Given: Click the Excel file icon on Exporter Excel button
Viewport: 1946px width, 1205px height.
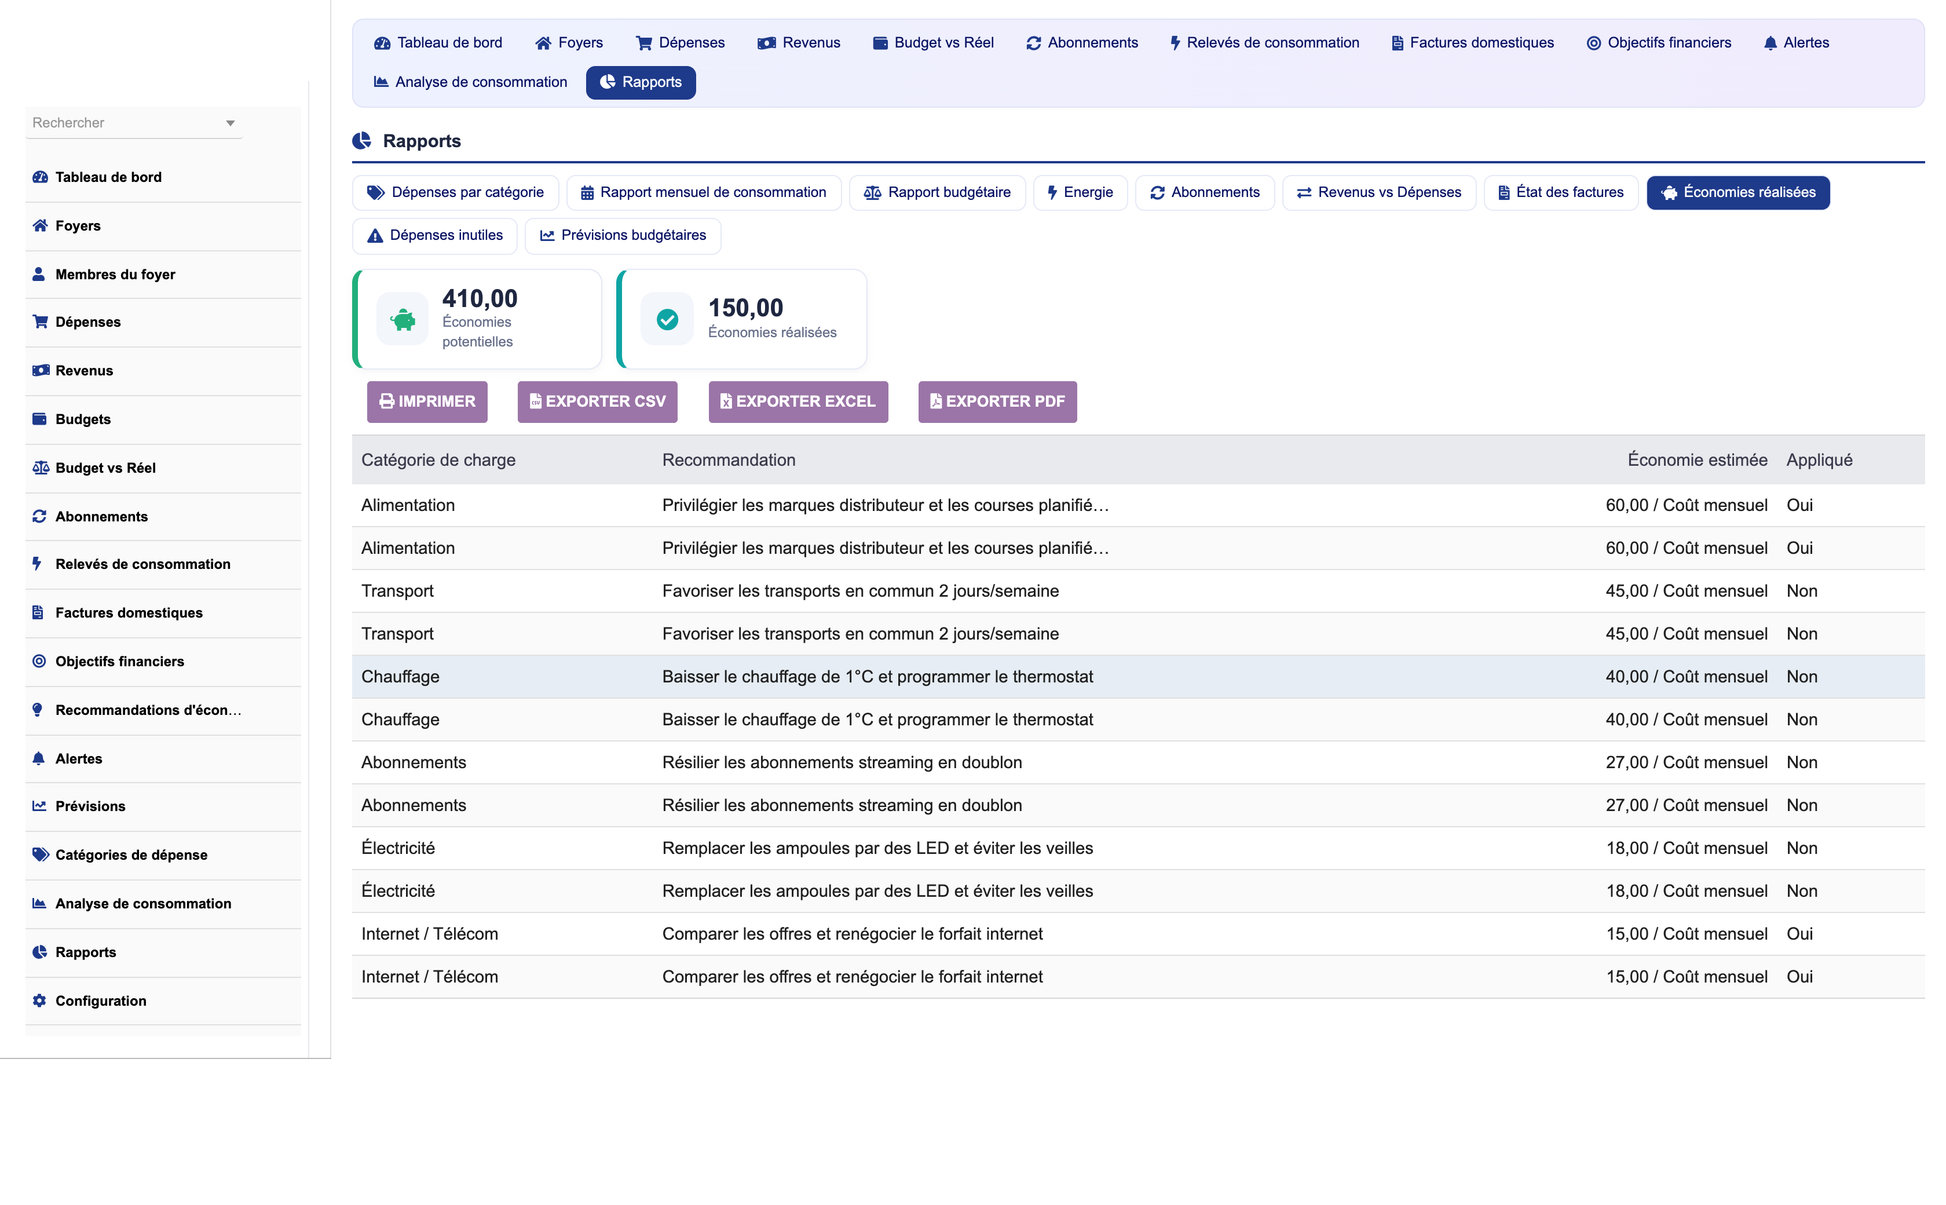Looking at the screenshot, I should [726, 401].
